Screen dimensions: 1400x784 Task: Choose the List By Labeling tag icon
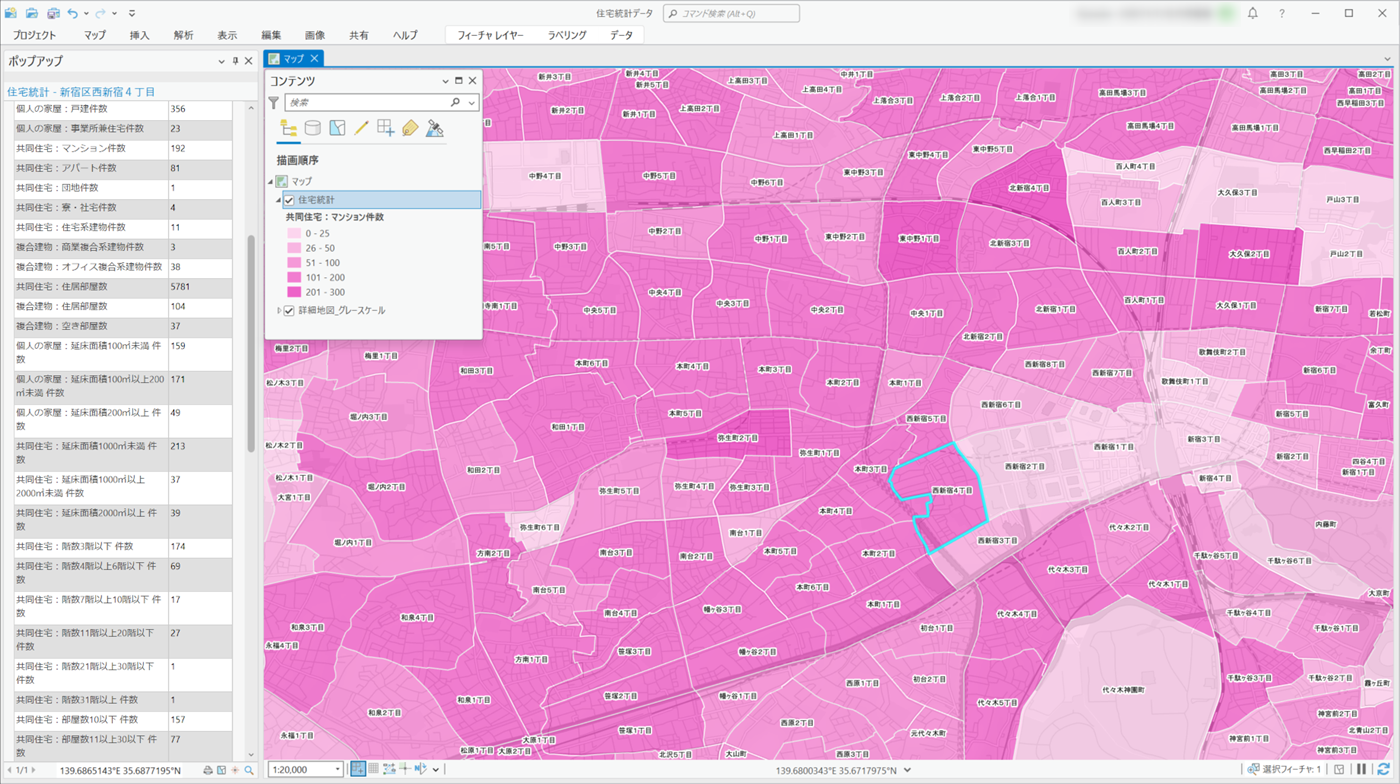point(410,128)
